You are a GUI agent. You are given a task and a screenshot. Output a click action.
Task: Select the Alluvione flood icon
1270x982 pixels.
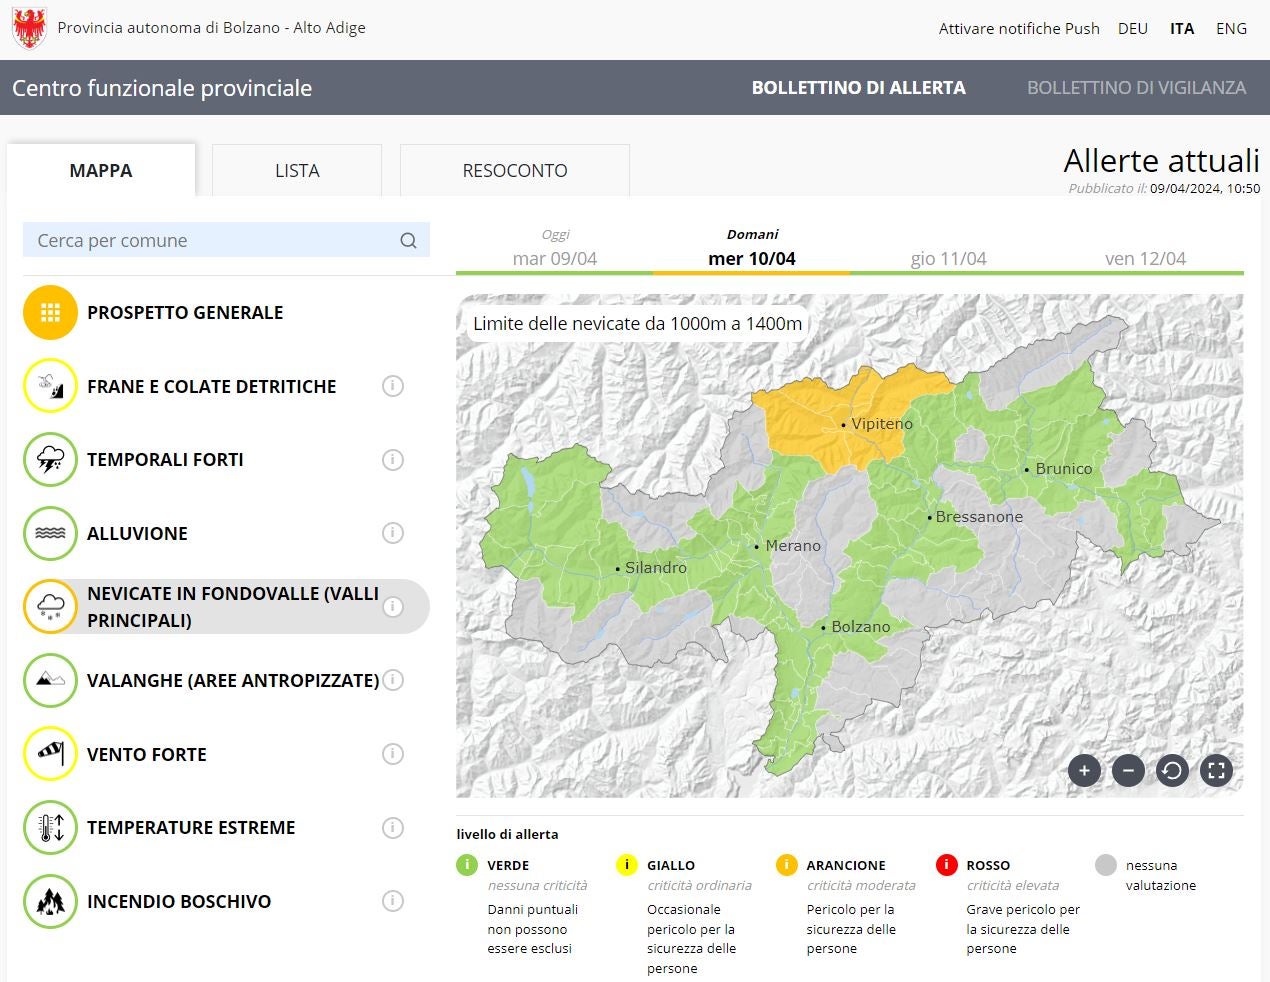(x=50, y=533)
